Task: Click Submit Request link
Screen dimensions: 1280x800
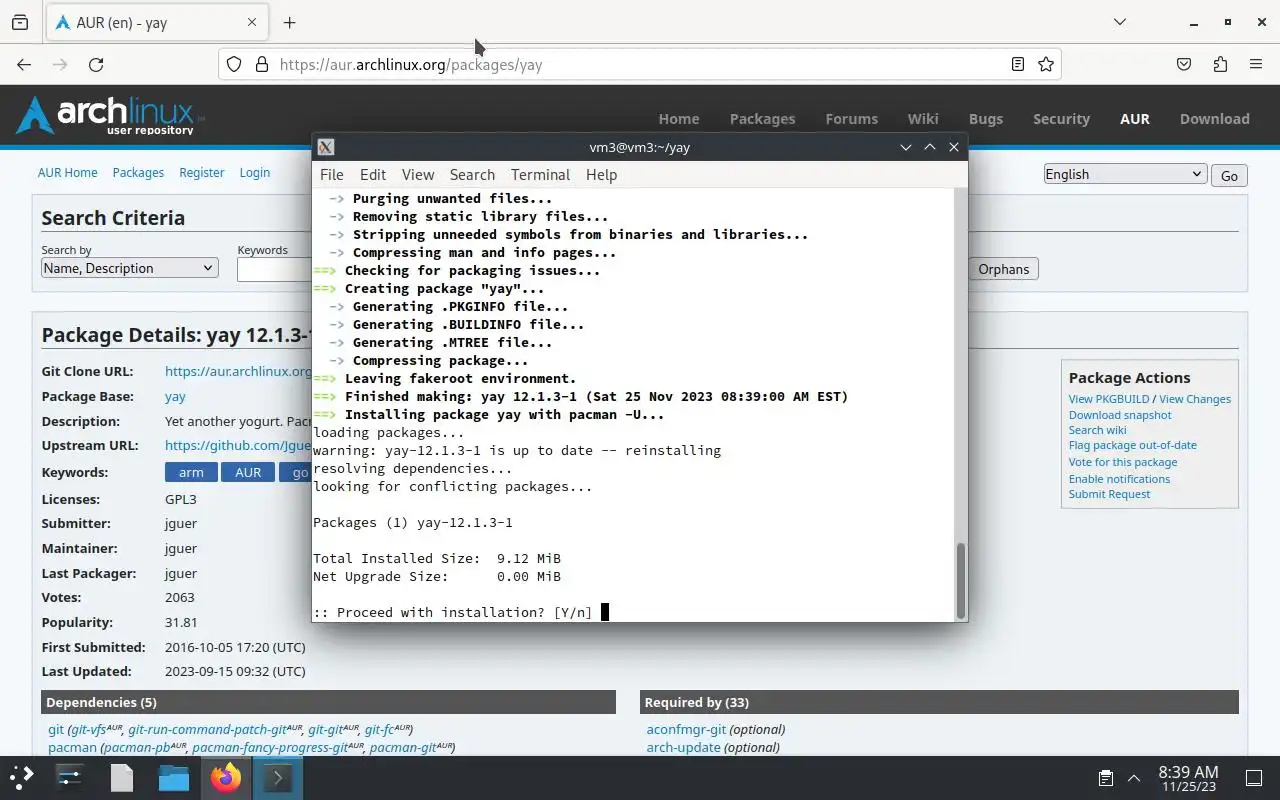Action: point(1109,494)
